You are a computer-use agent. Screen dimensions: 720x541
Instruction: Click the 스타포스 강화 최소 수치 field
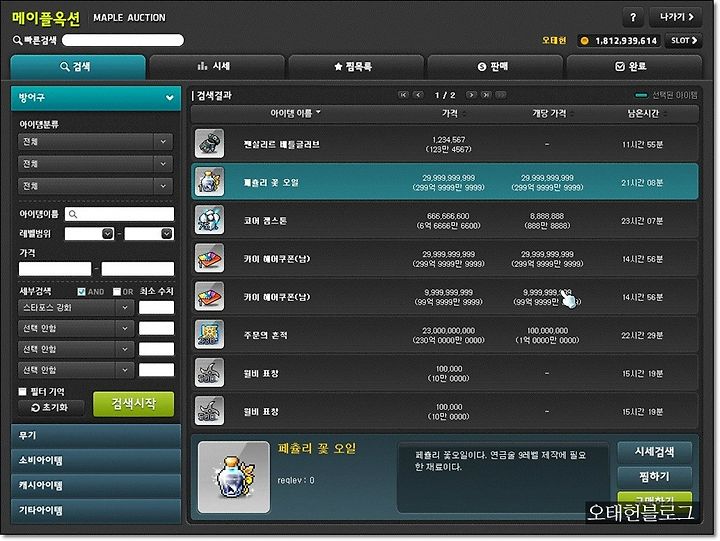(x=156, y=307)
